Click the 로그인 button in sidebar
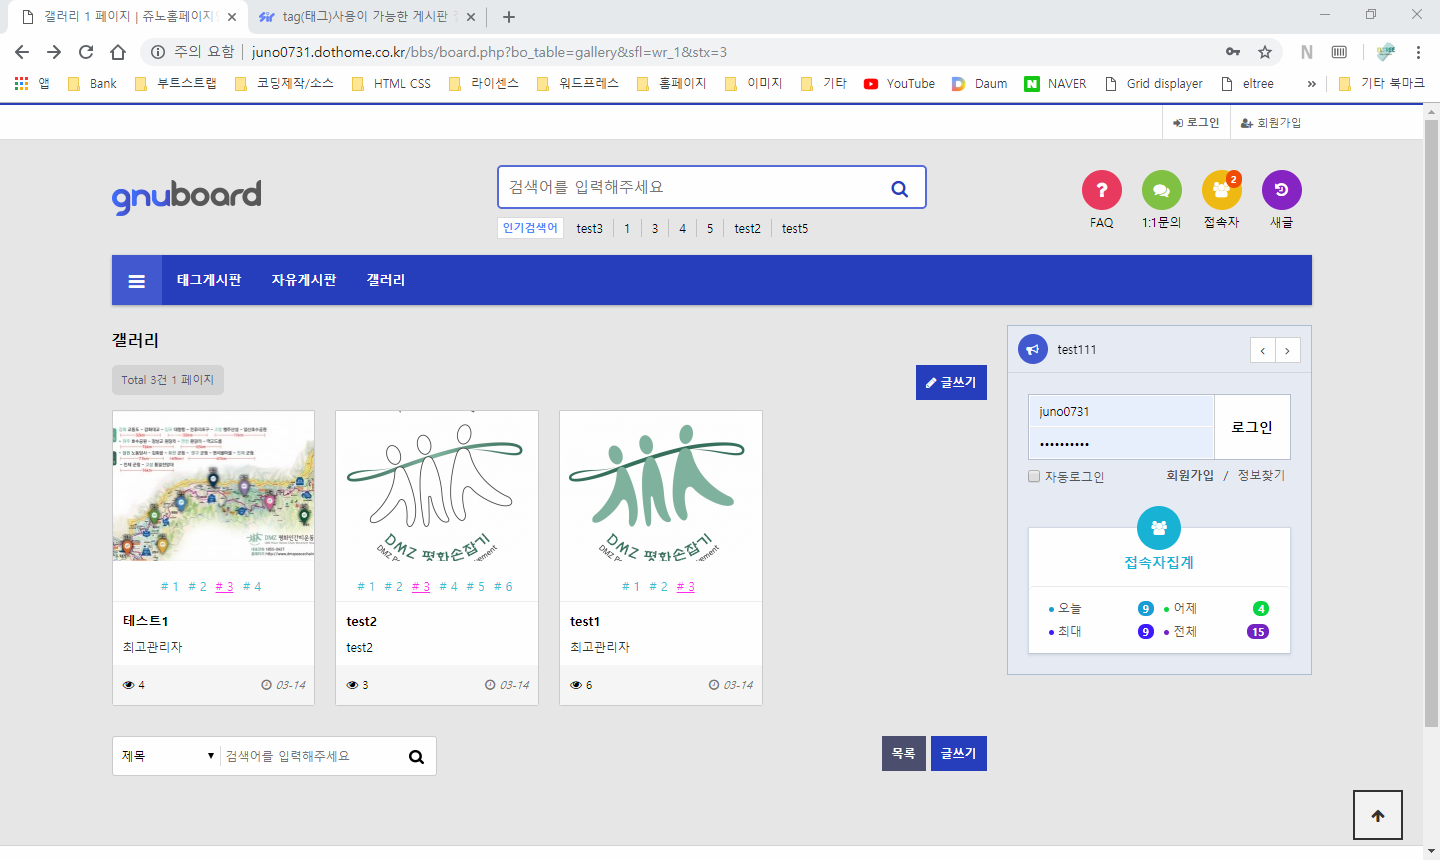 click(x=1251, y=427)
